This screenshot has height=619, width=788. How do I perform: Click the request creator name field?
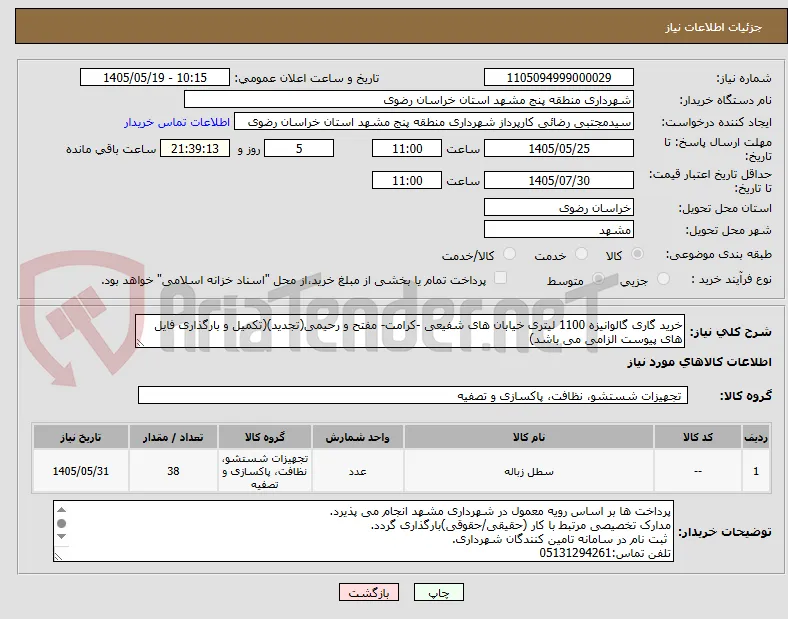[x=434, y=122]
